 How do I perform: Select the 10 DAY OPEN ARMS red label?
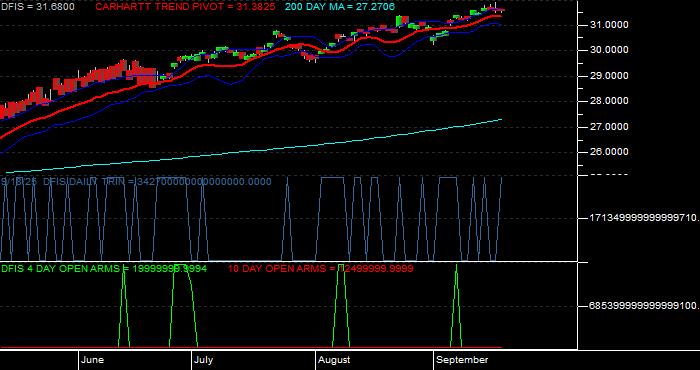point(321,268)
